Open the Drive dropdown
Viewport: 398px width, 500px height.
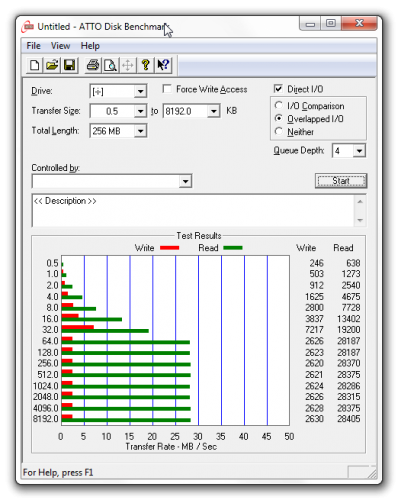click(x=141, y=91)
